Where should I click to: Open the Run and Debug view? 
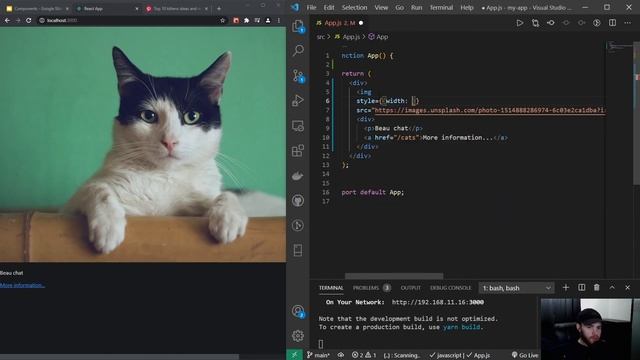[x=298, y=100]
